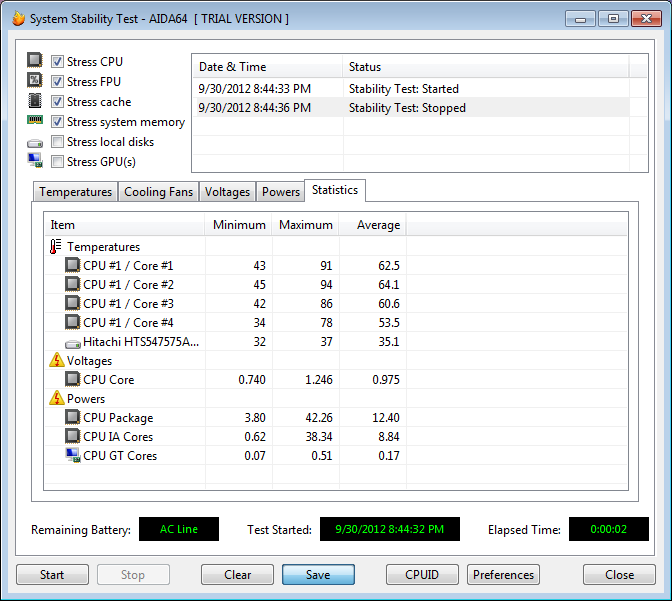Click the monitor icon of CPU GT Cores row

[x=73, y=455]
